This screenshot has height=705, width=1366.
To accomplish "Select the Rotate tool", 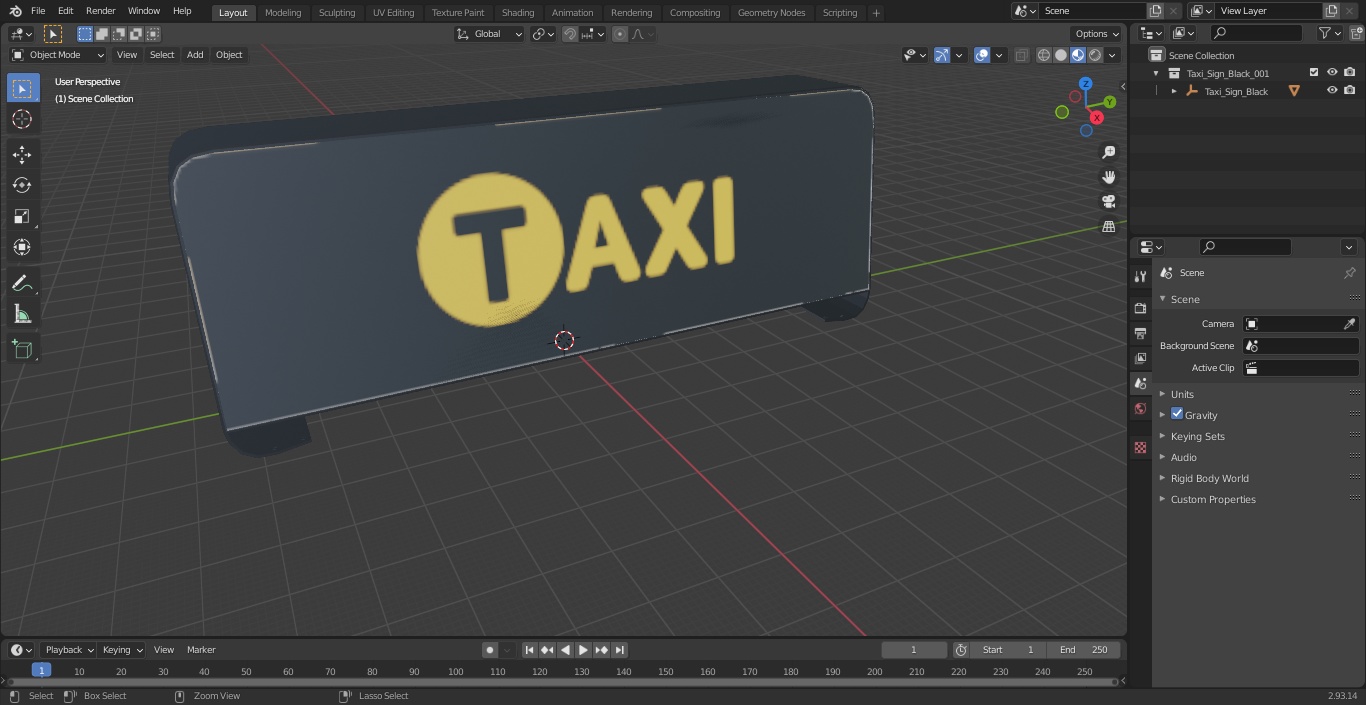I will tap(22, 185).
